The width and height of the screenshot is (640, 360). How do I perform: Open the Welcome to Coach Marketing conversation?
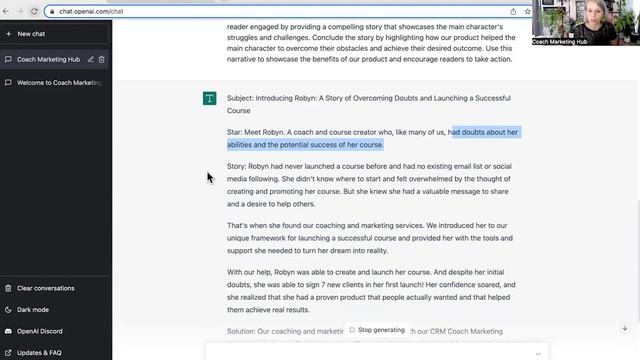pos(55,83)
